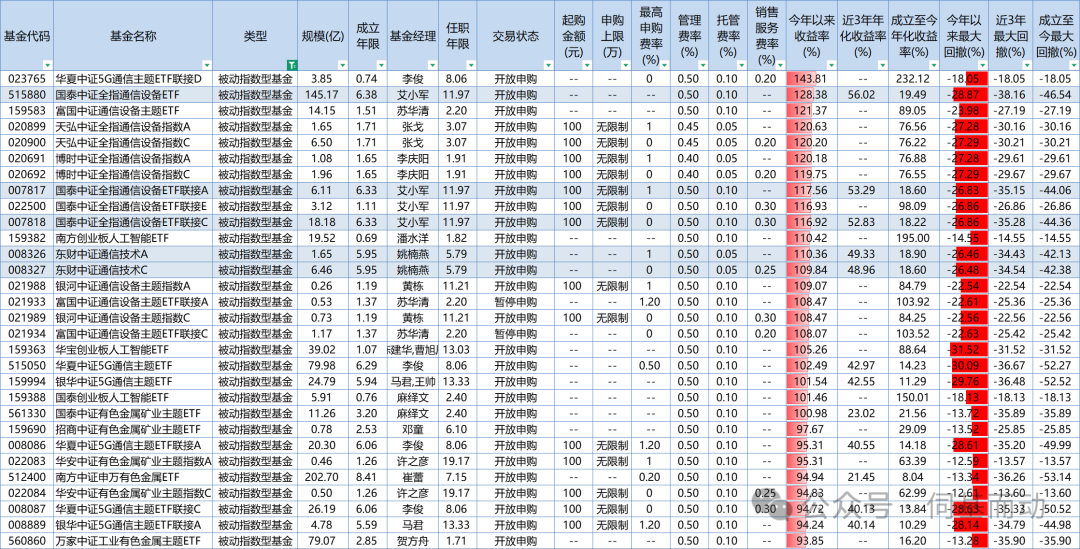This screenshot has width=1080, height=549.
Task: Select fund code cell 515880
Action: (26, 94)
